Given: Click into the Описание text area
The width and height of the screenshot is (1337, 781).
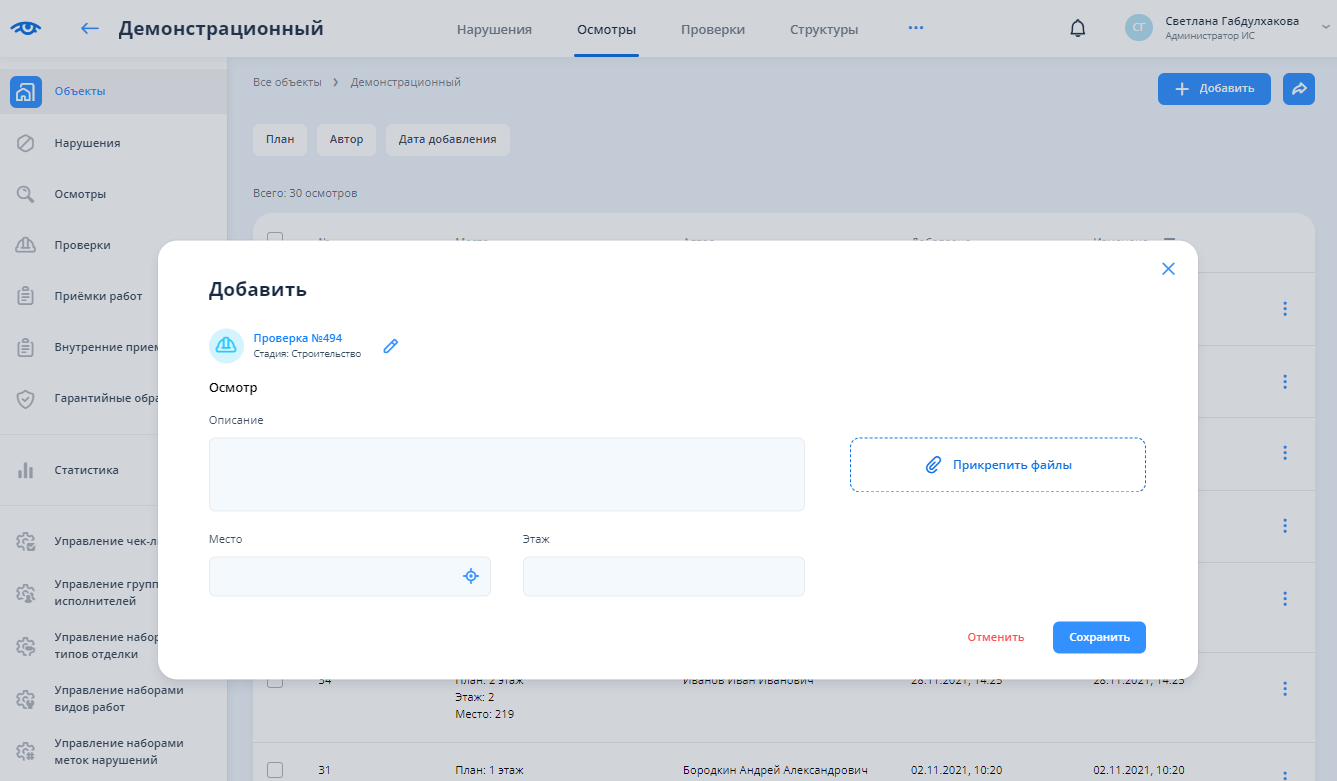Looking at the screenshot, I should point(506,474).
